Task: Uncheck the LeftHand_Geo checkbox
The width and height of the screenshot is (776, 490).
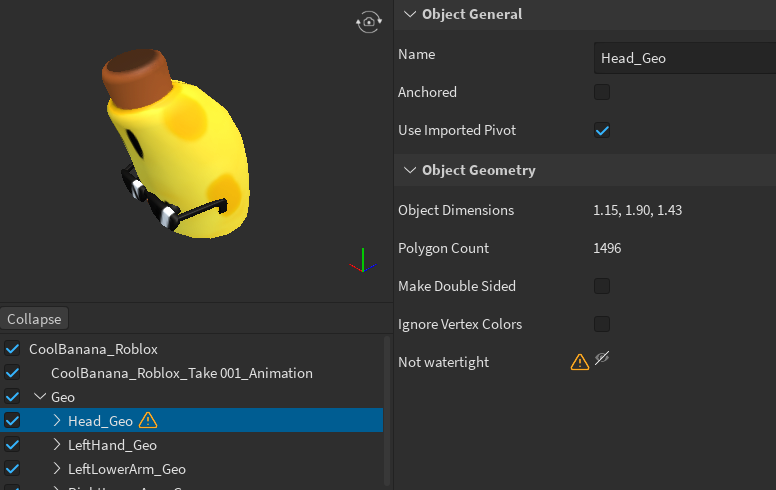Action: coord(12,445)
